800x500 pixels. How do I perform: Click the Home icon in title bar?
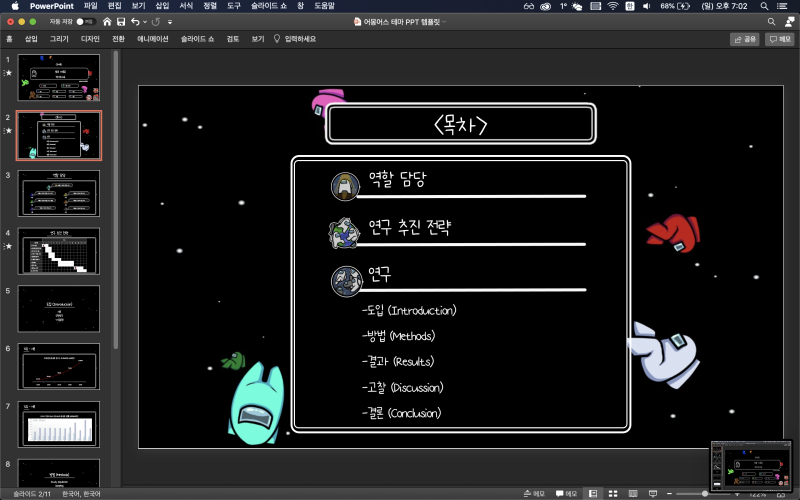[107, 22]
